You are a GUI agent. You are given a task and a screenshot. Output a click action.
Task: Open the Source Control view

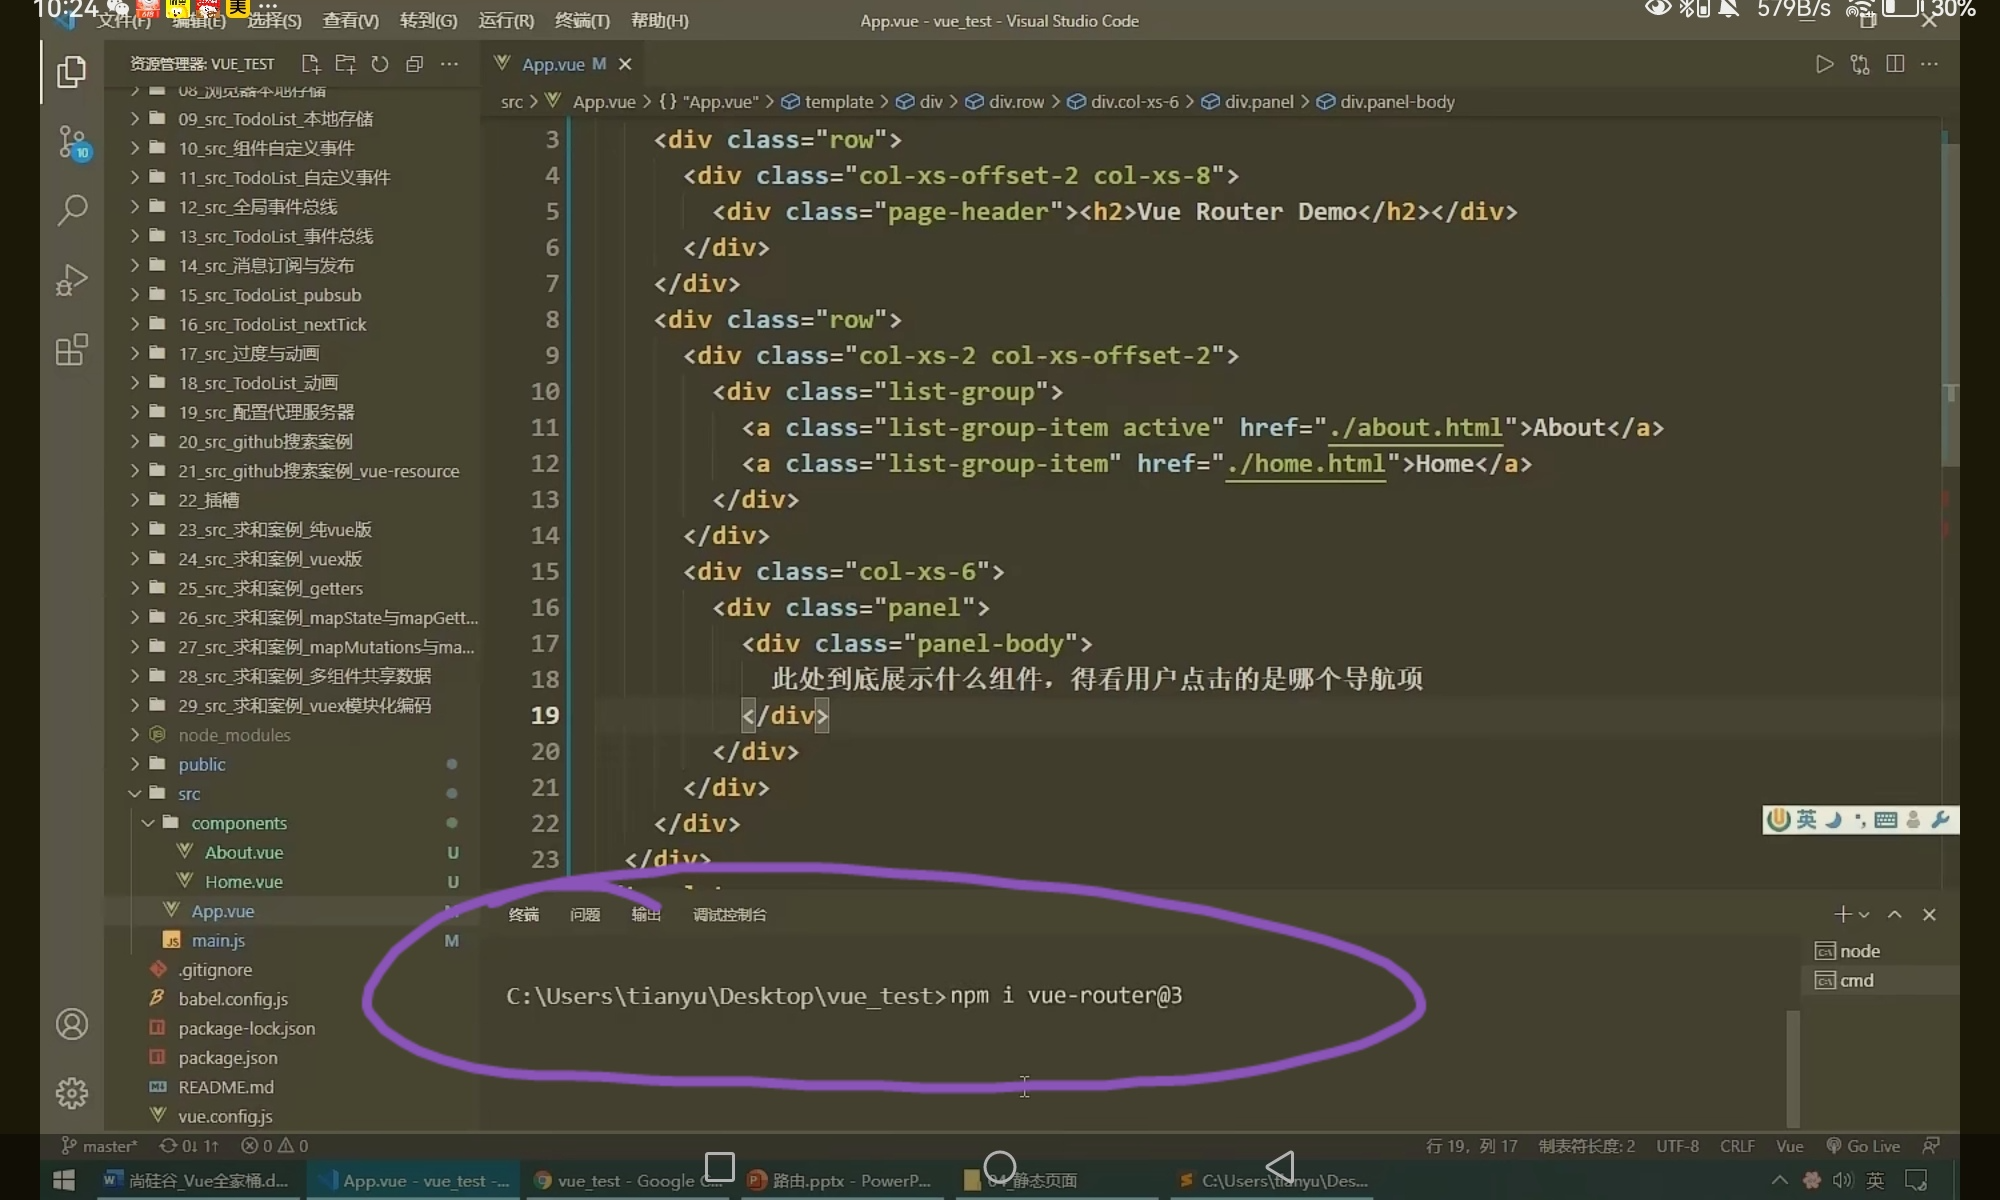pyautogui.click(x=72, y=142)
